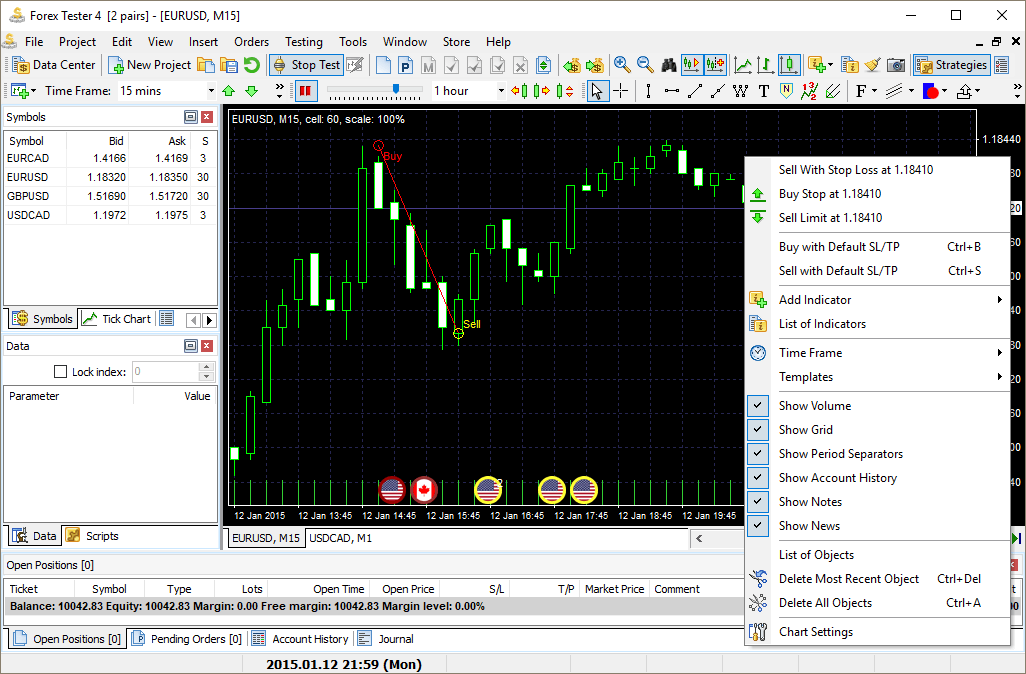Open the Orders menu
Image resolution: width=1026 pixels, height=674 pixels.
[251, 42]
